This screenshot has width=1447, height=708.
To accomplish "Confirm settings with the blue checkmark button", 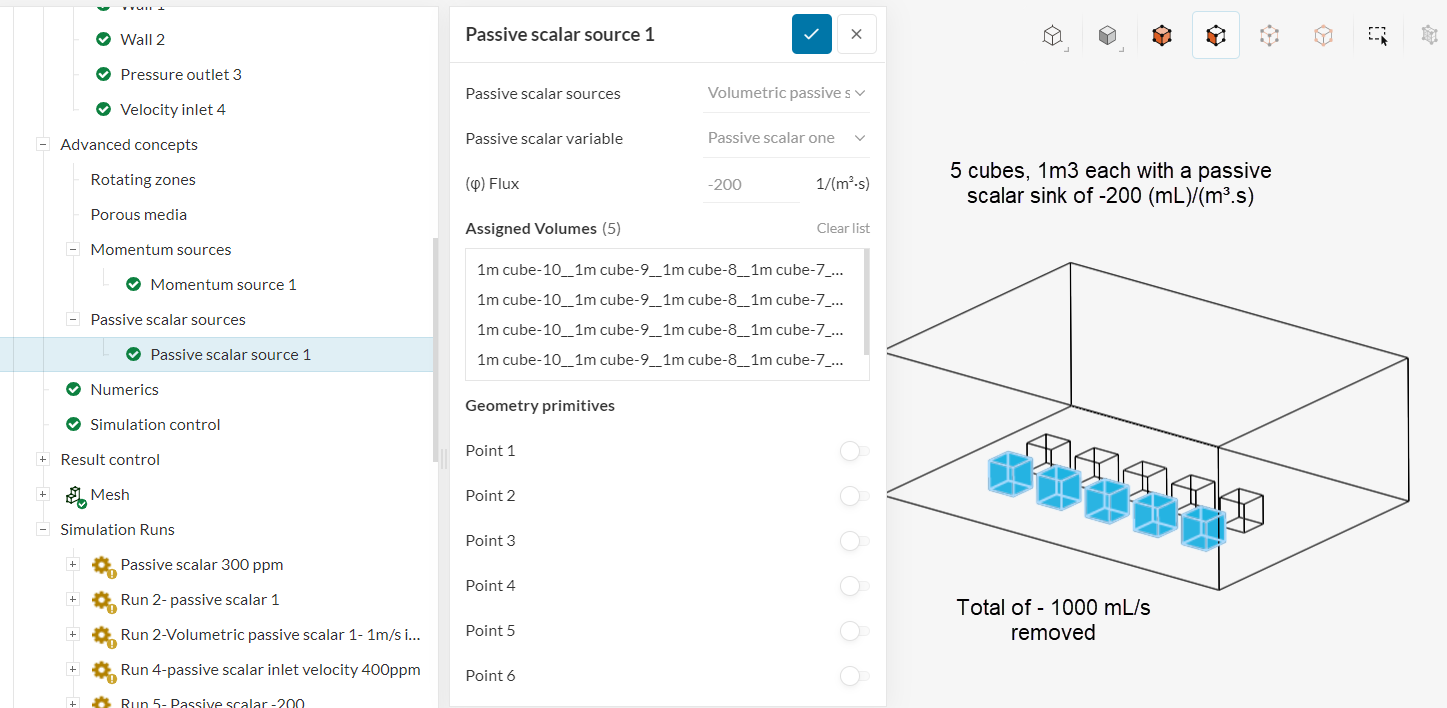I will point(811,34).
